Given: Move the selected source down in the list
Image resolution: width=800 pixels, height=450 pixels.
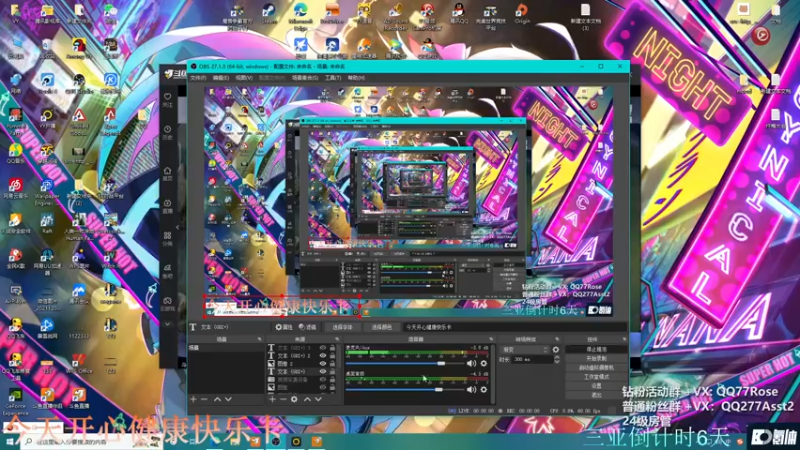Looking at the screenshot, I should coord(318,399).
